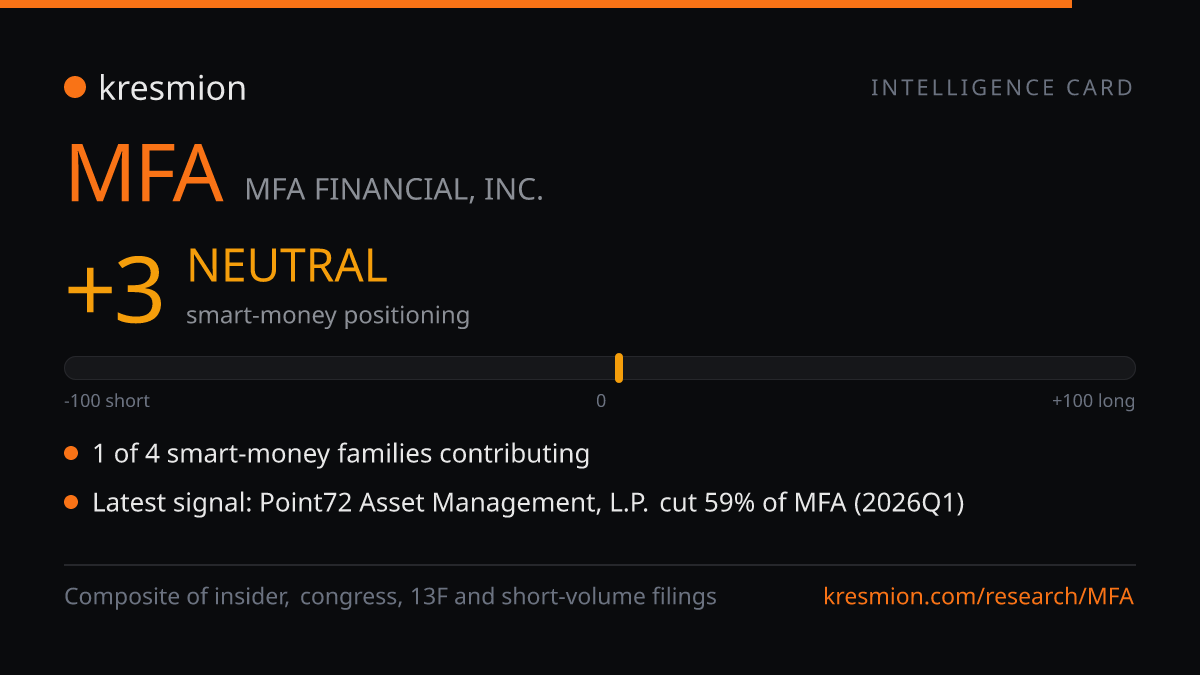Click the +100 long scale label
1200x675 pixels.
pyautogui.click(x=1093, y=401)
